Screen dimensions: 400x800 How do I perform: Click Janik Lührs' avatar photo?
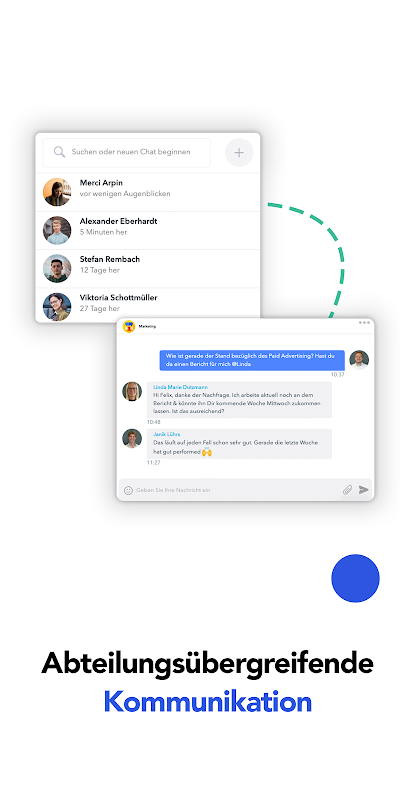(x=132, y=438)
